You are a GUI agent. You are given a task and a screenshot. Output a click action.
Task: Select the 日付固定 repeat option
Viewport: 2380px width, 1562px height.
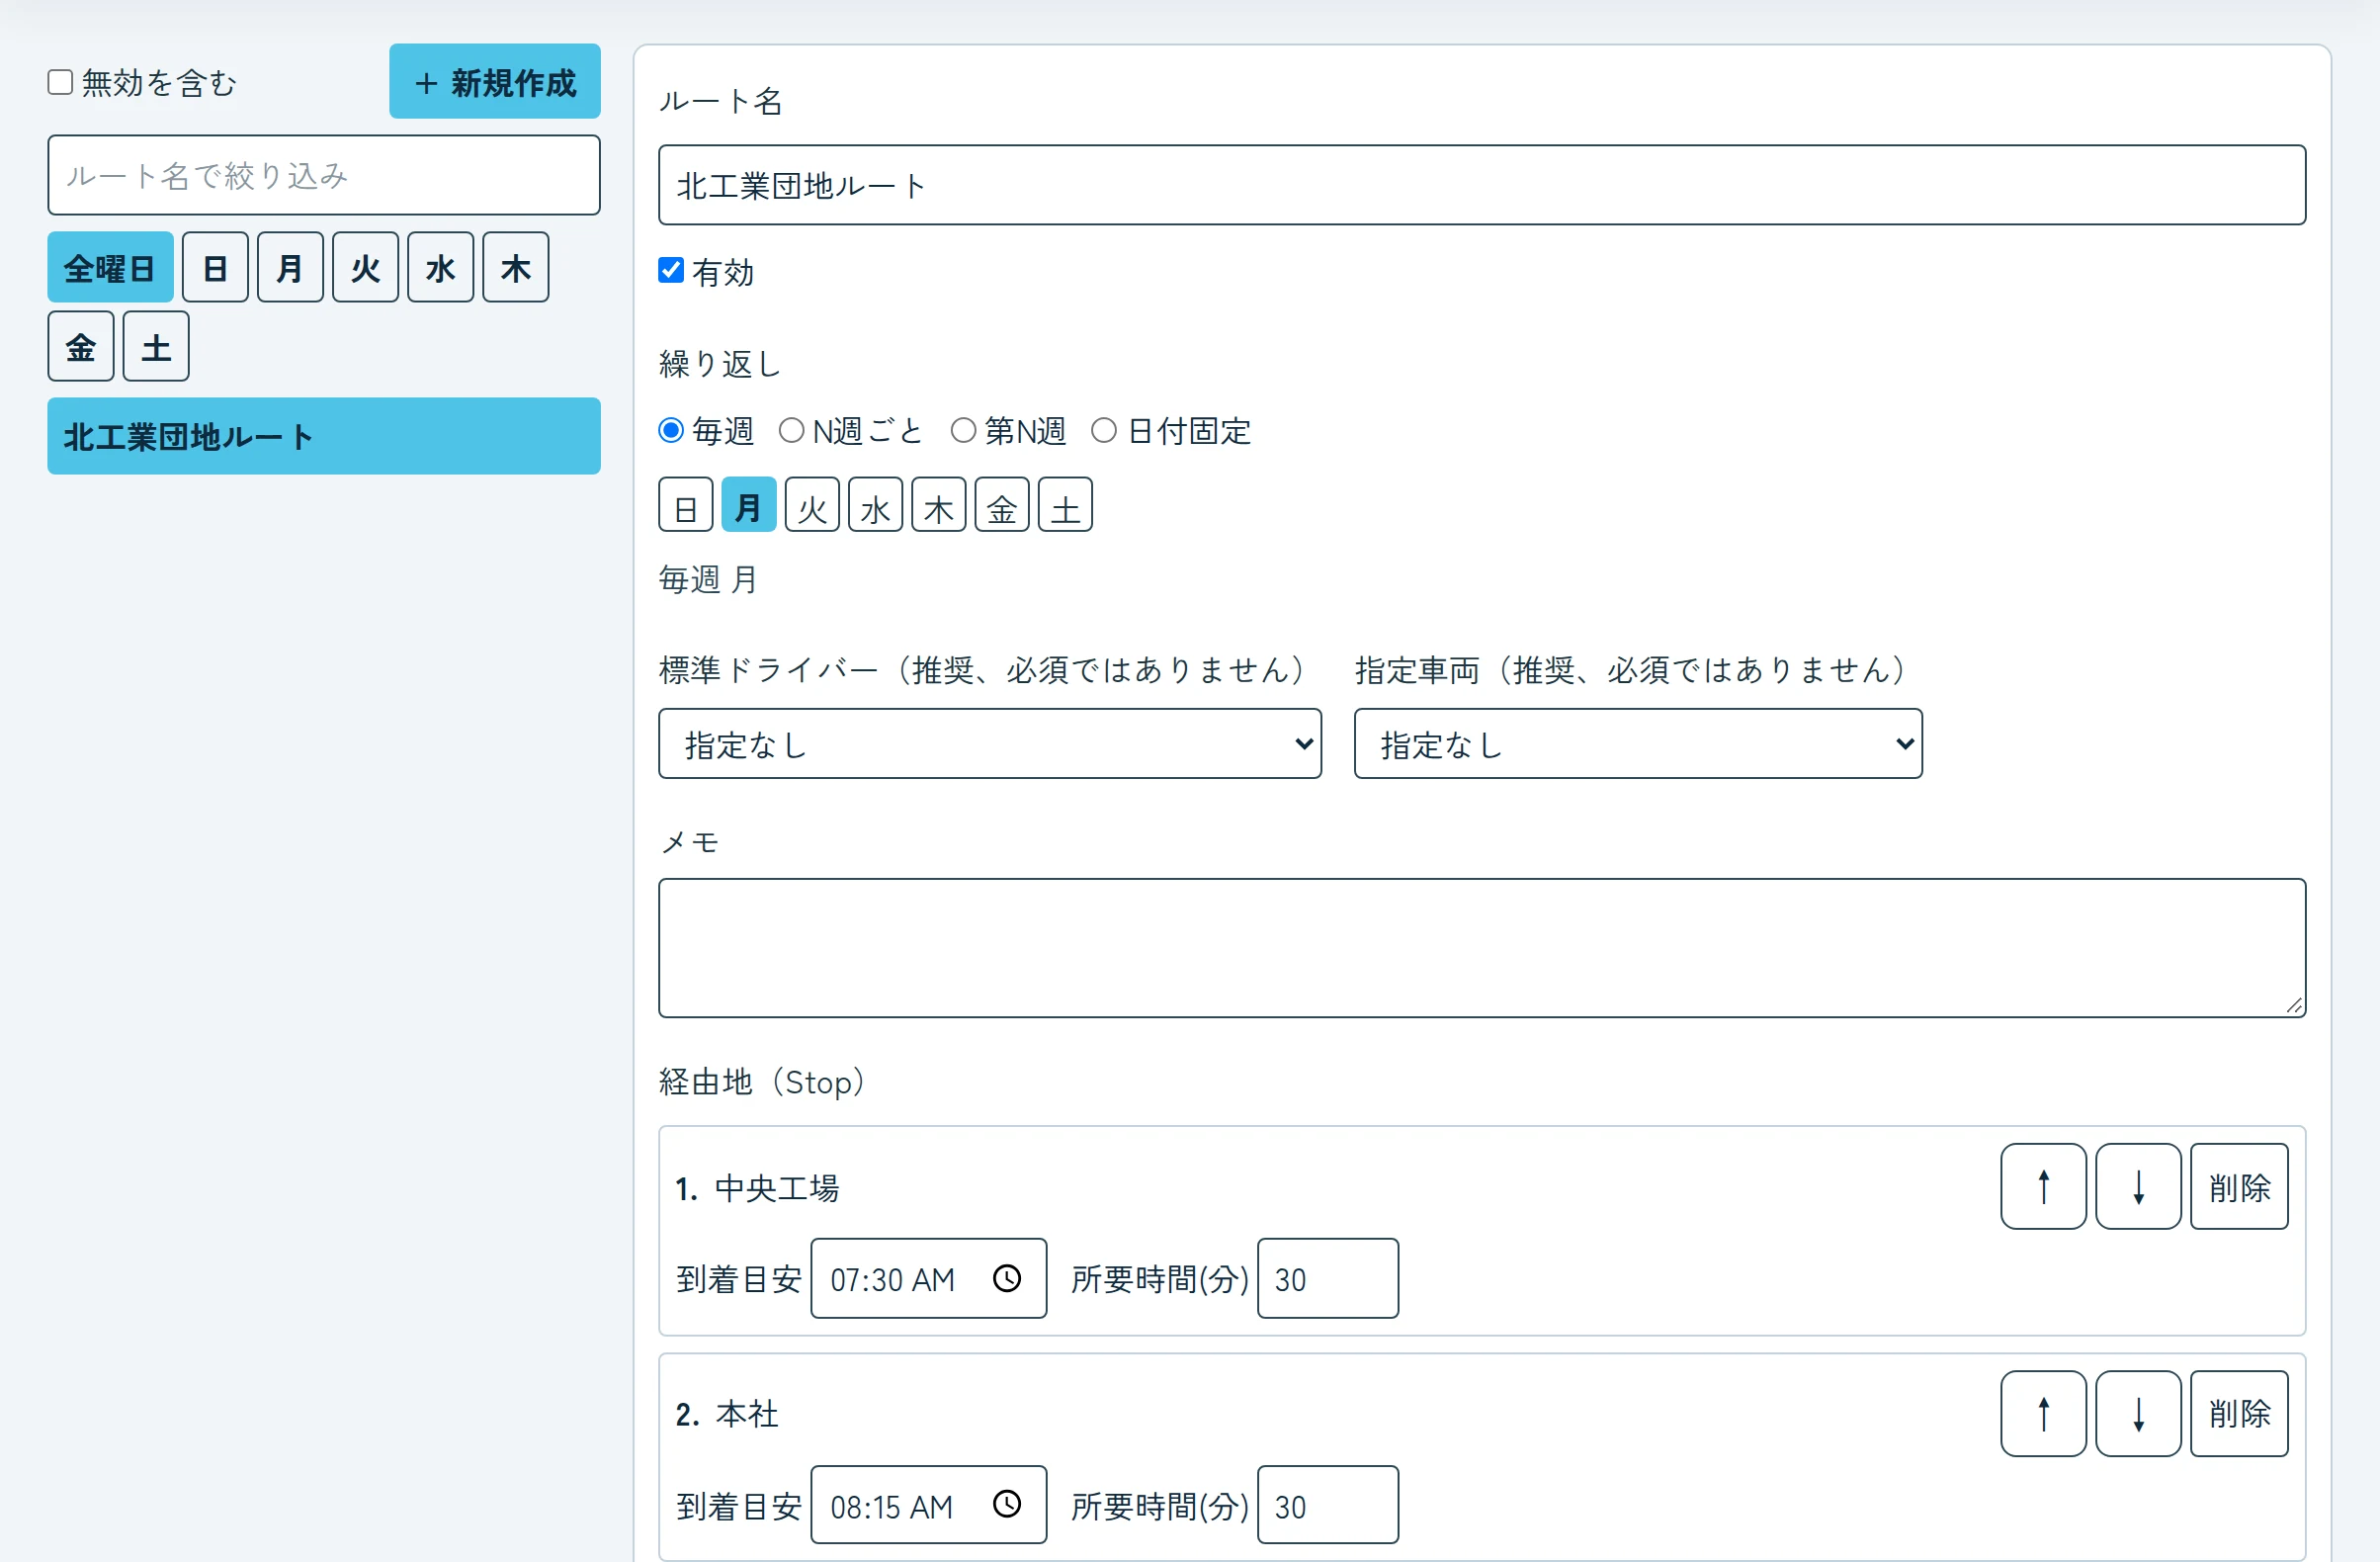coord(1104,430)
